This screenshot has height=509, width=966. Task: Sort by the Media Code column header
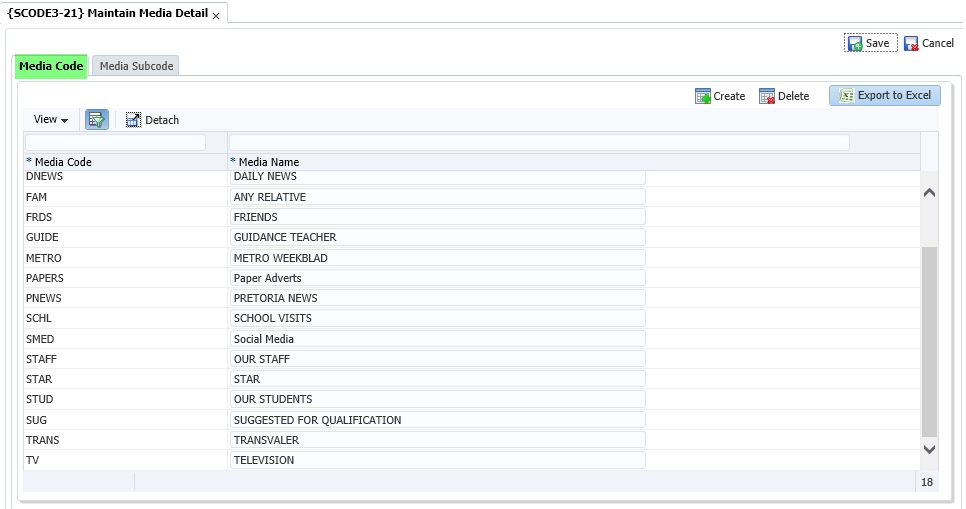(62, 162)
